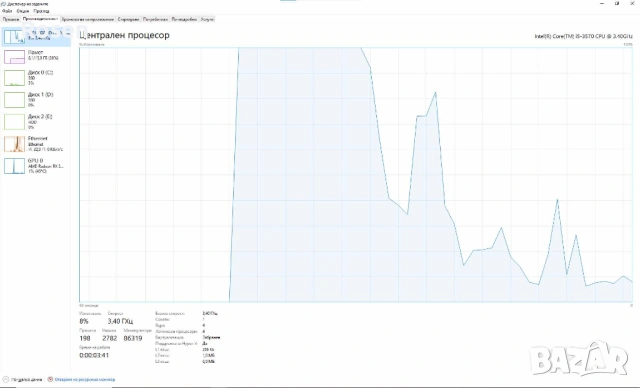Screen dimensions: 640x388
Task: Click the CPU usage graph area
Action: tap(356, 175)
